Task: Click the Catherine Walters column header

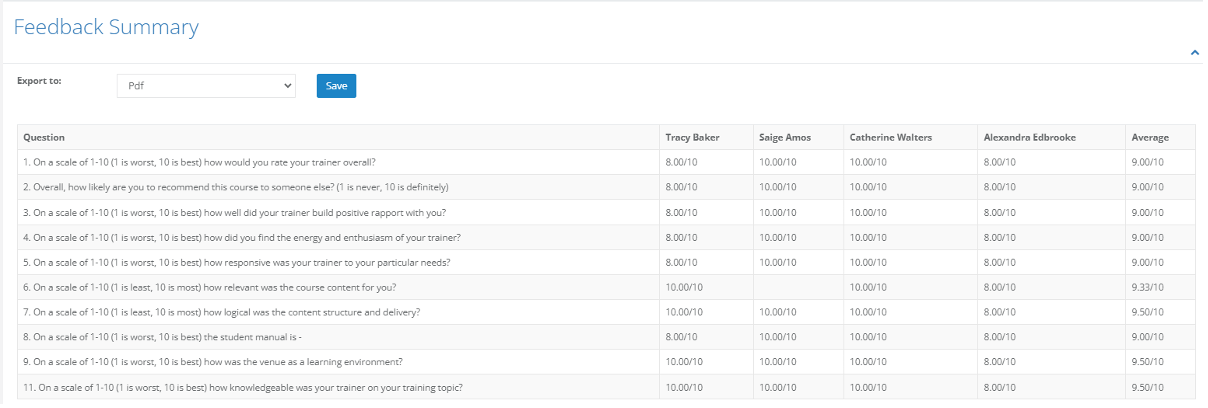Action: pyautogui.click(x=891, y=137)
